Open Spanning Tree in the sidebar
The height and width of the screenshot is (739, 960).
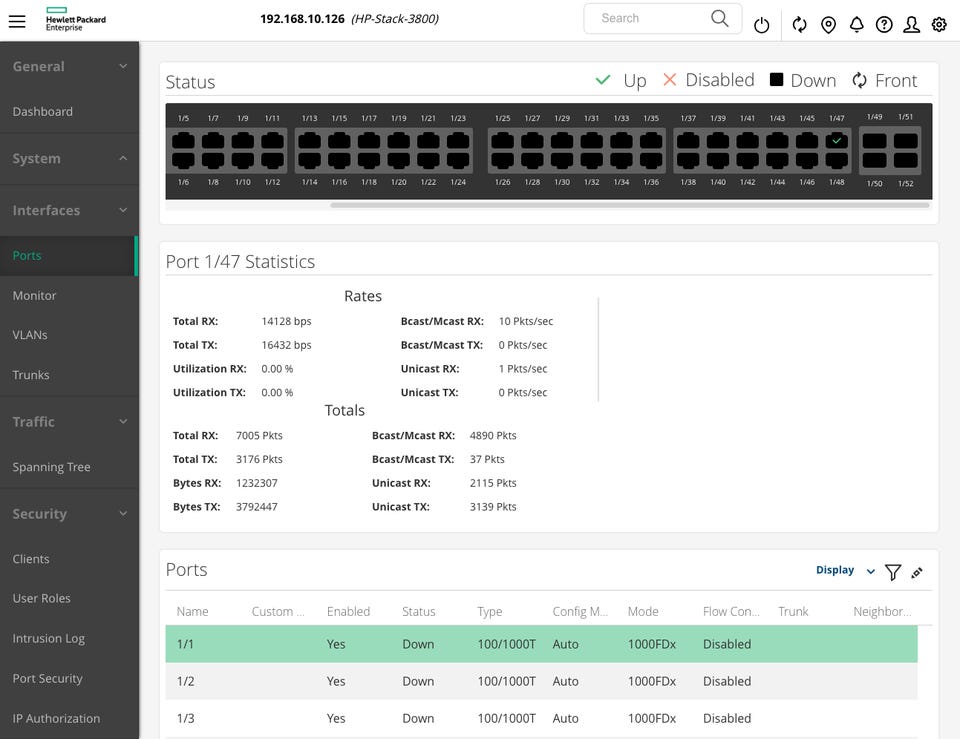click(51, 467)
